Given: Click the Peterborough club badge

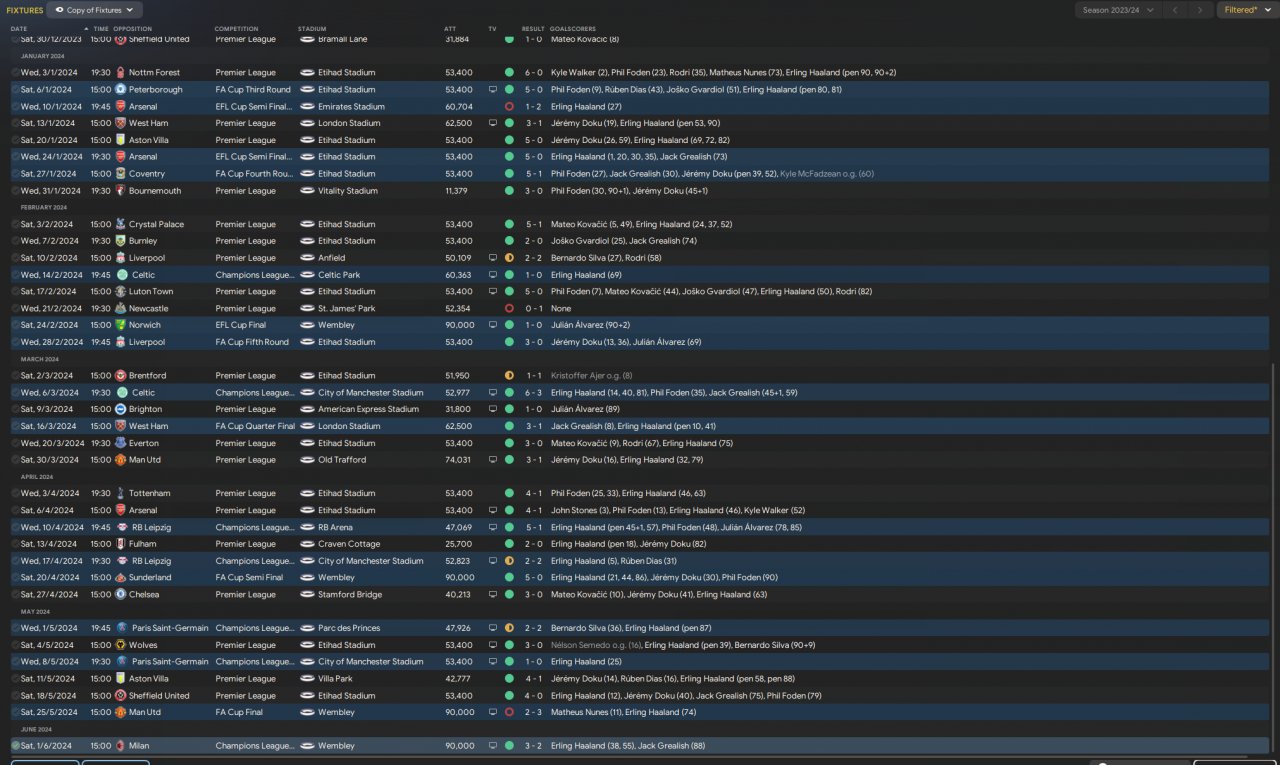Looking at the screenshot, I should point(121,90).
